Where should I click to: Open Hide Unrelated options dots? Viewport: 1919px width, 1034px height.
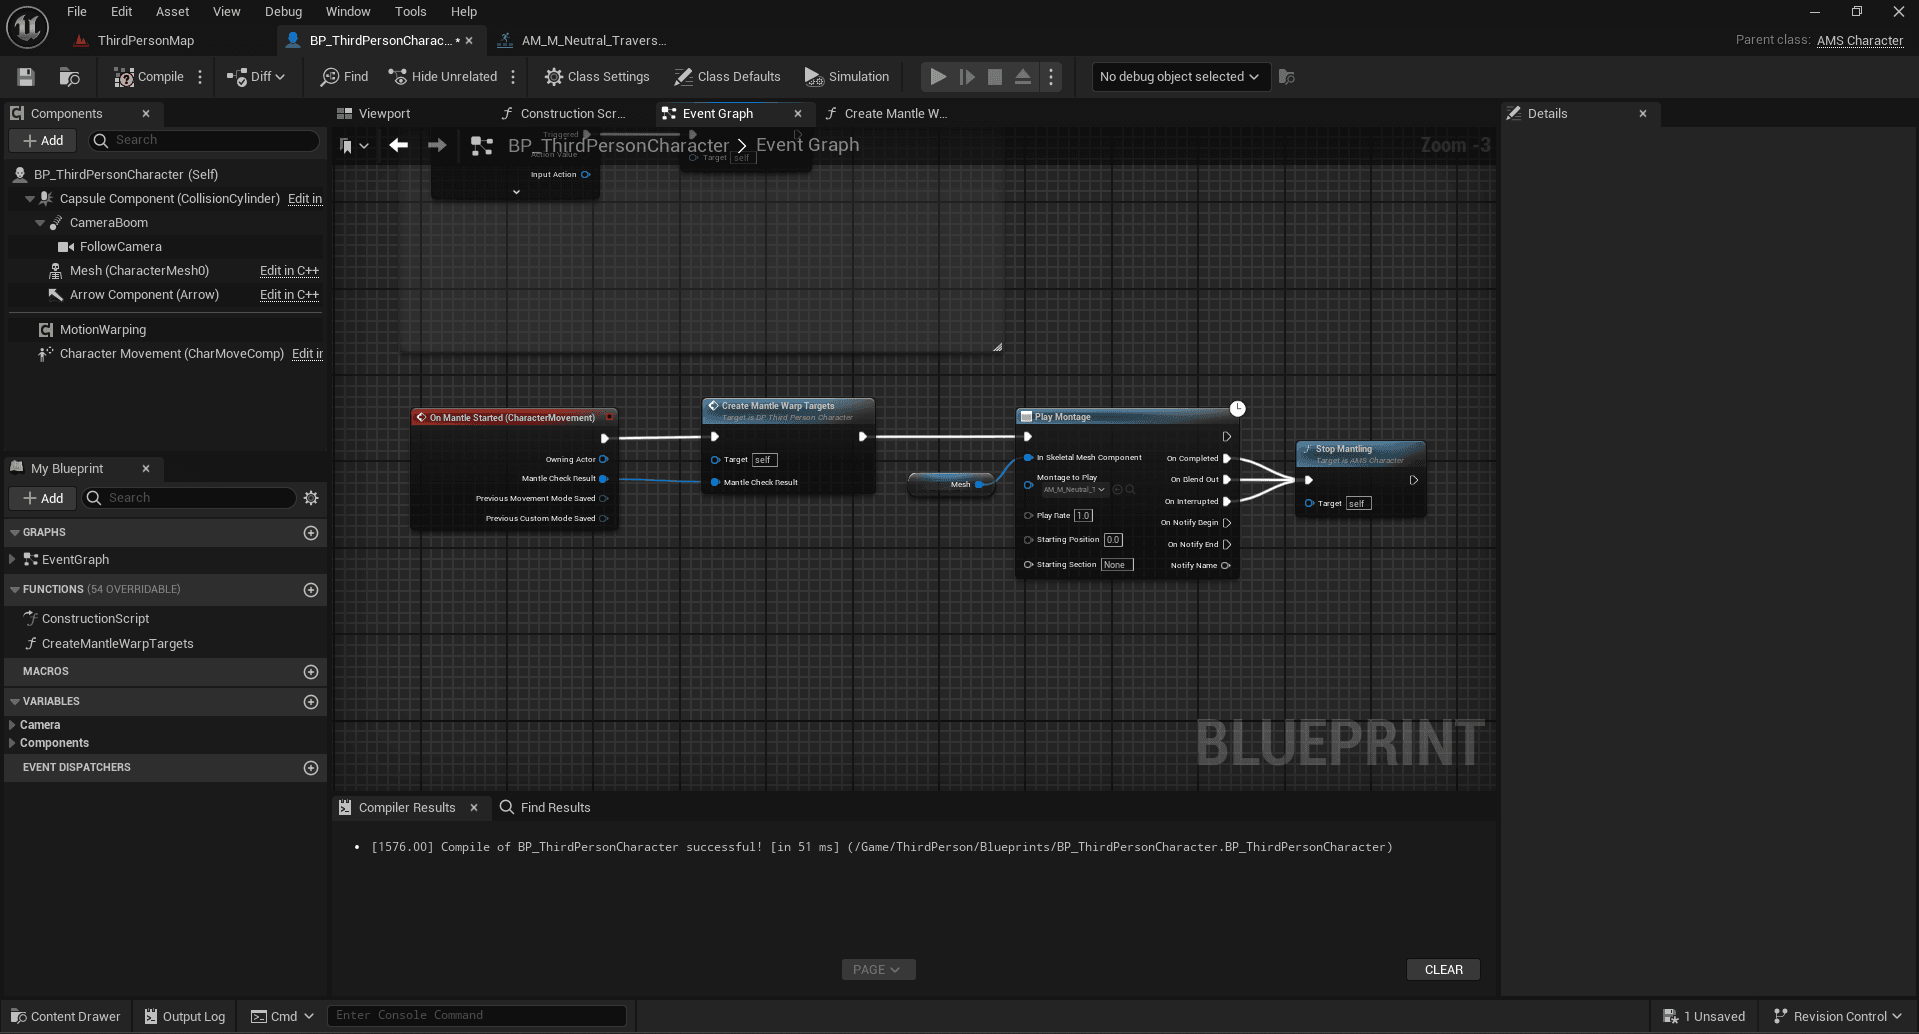[513, 77]
